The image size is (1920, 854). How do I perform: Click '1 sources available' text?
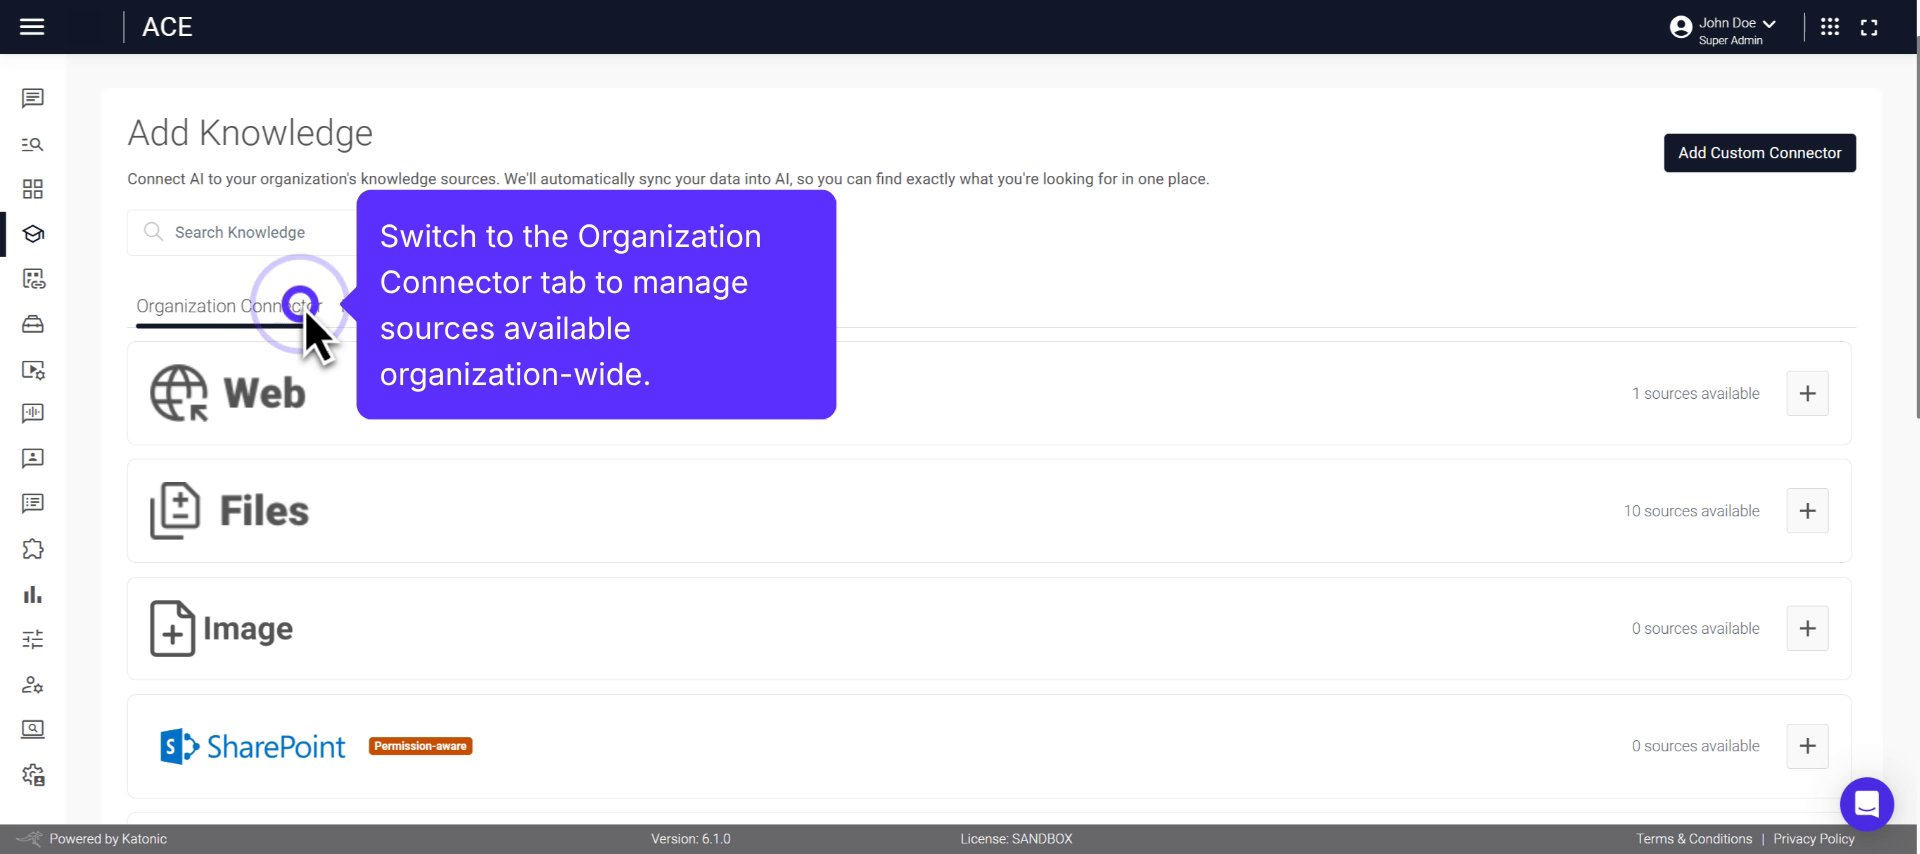pos(1696,394)
